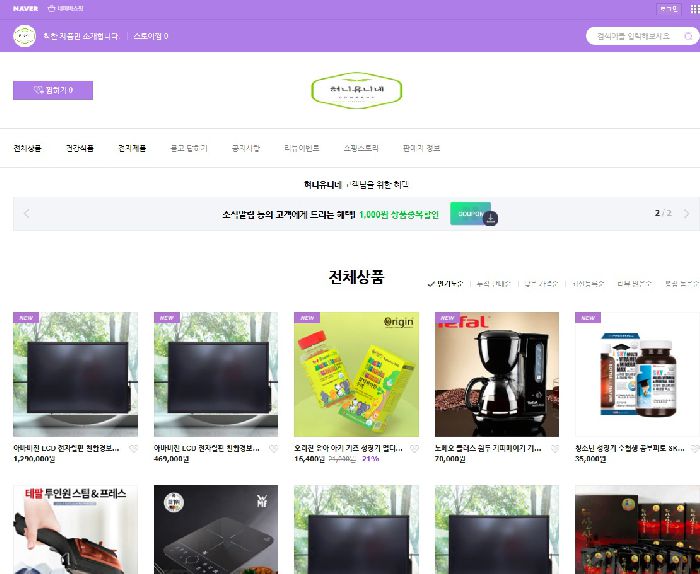700x574 pixels.
Task: Click the purple 찜하기 button
Action: tap(52, 91)
